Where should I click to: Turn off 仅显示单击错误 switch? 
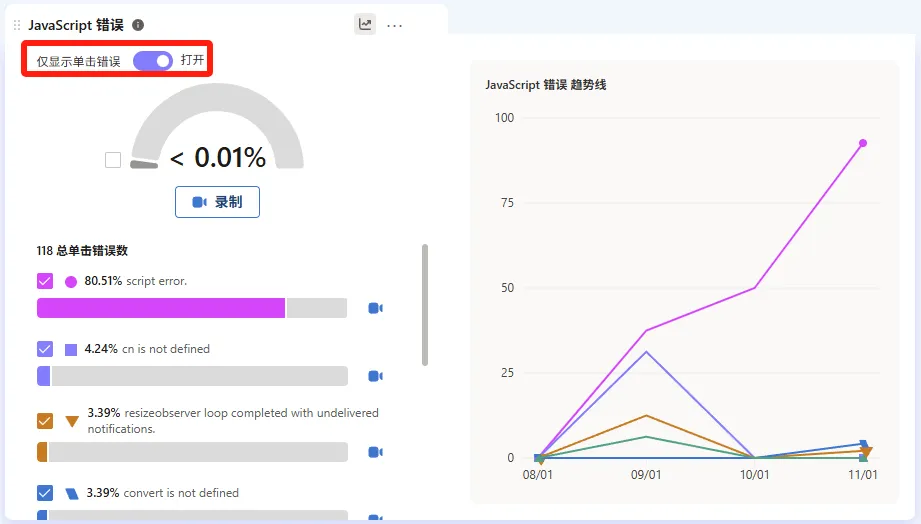point(153,61)
